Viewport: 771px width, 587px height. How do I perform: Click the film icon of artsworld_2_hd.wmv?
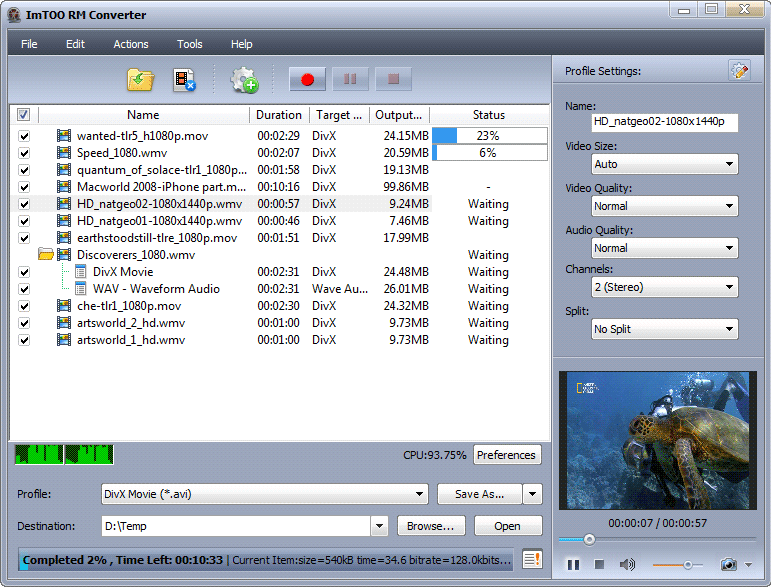(63, 323)
